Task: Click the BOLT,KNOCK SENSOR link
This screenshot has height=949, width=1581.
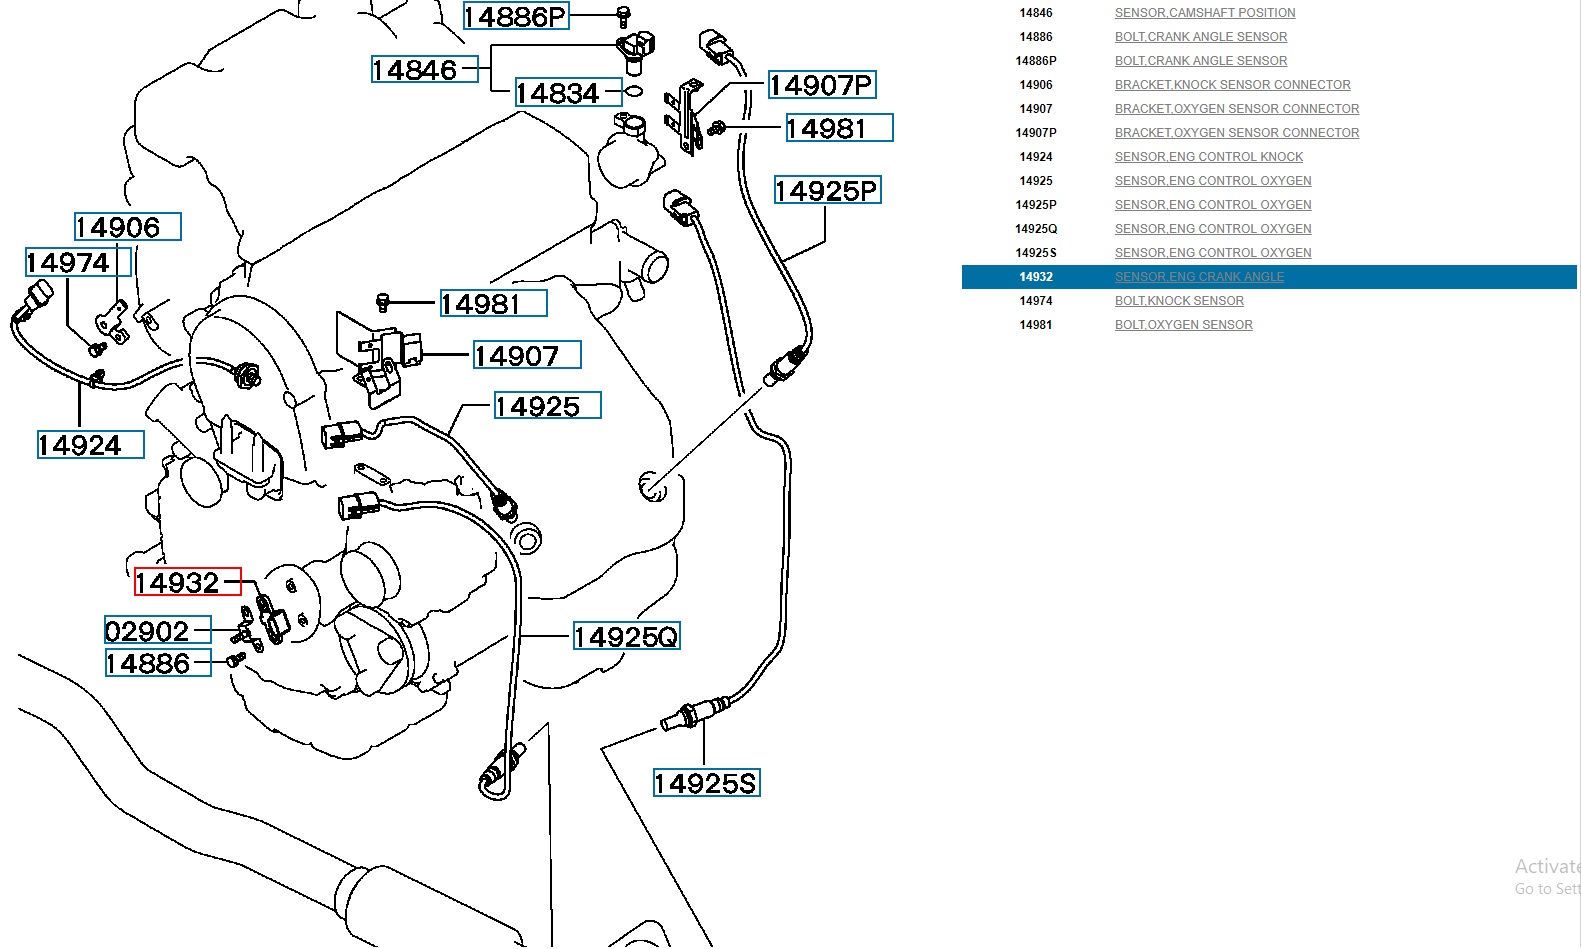Action: [1179, 301]
